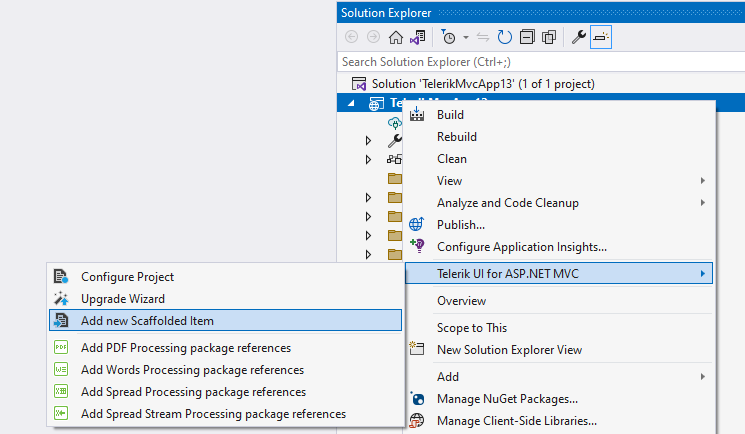The height and width of the screenshot is (434, 745).
Task: Click the Add new Scaffolded Item icon
Action: (x=61, y=321)
